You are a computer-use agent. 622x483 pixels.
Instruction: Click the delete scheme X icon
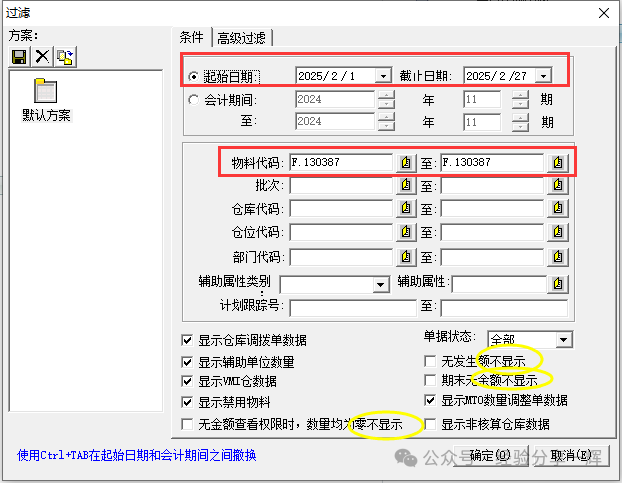click(42, 58)
